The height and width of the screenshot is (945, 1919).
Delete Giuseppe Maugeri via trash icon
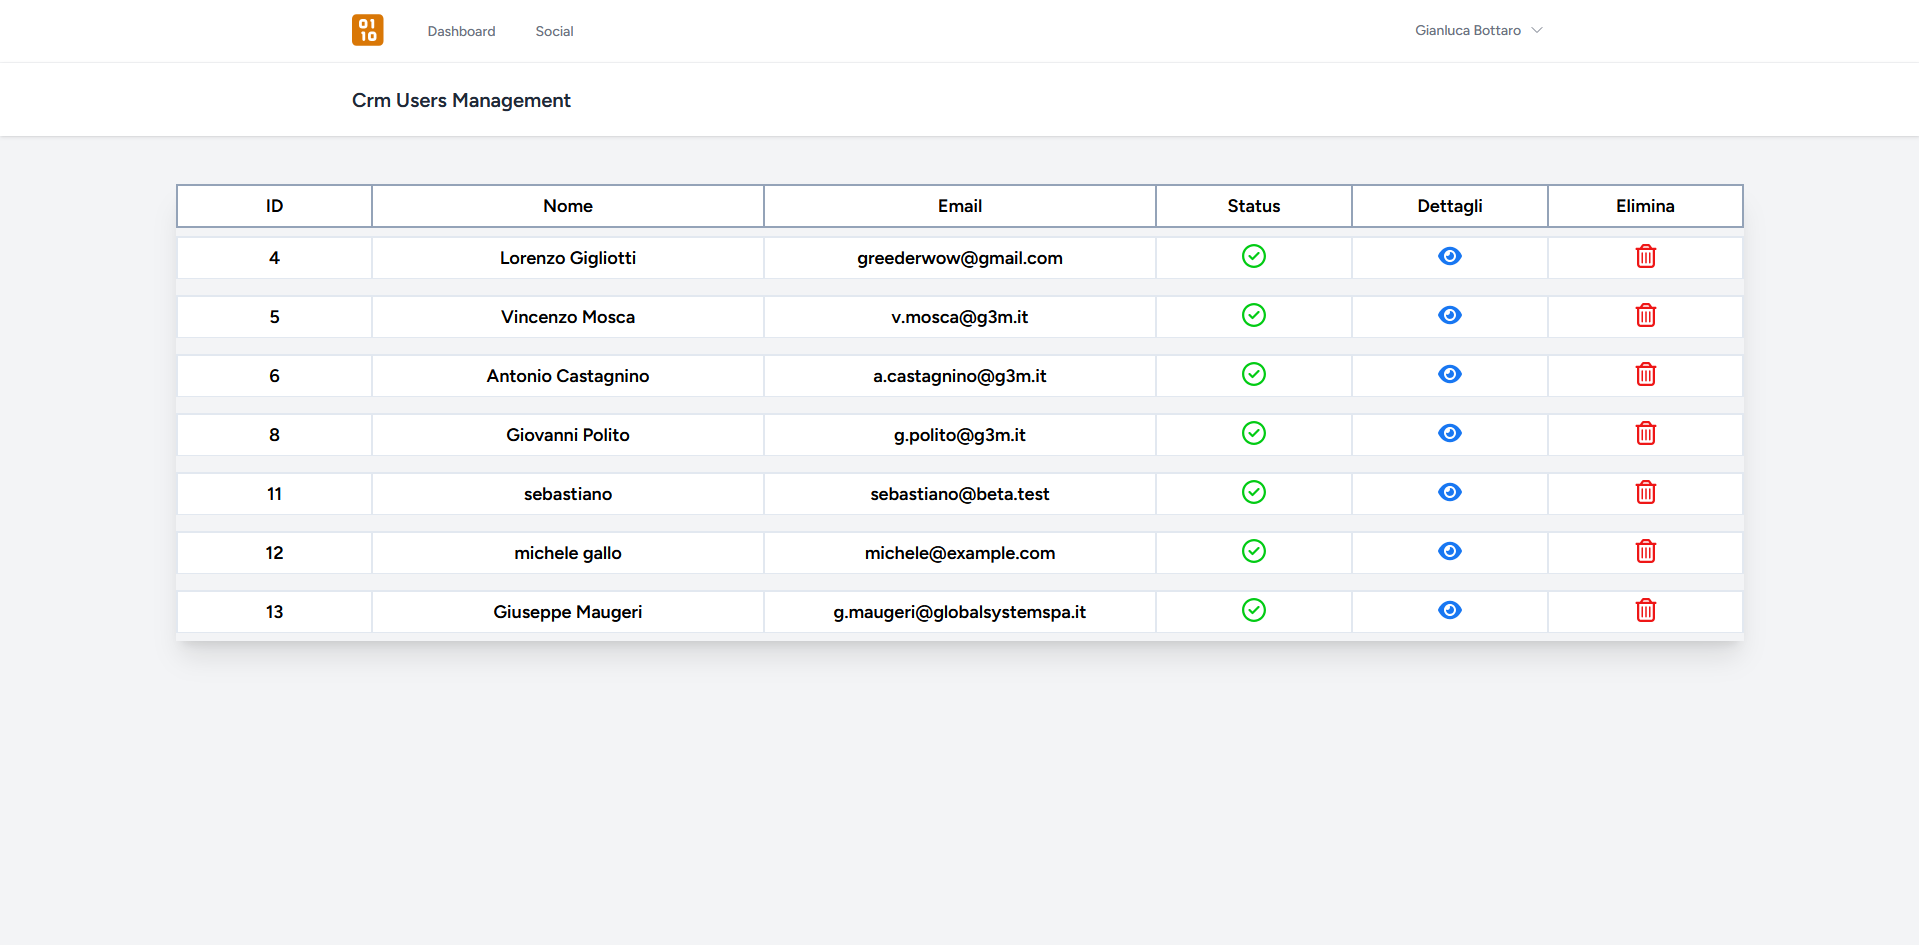tap(1645, 611)
